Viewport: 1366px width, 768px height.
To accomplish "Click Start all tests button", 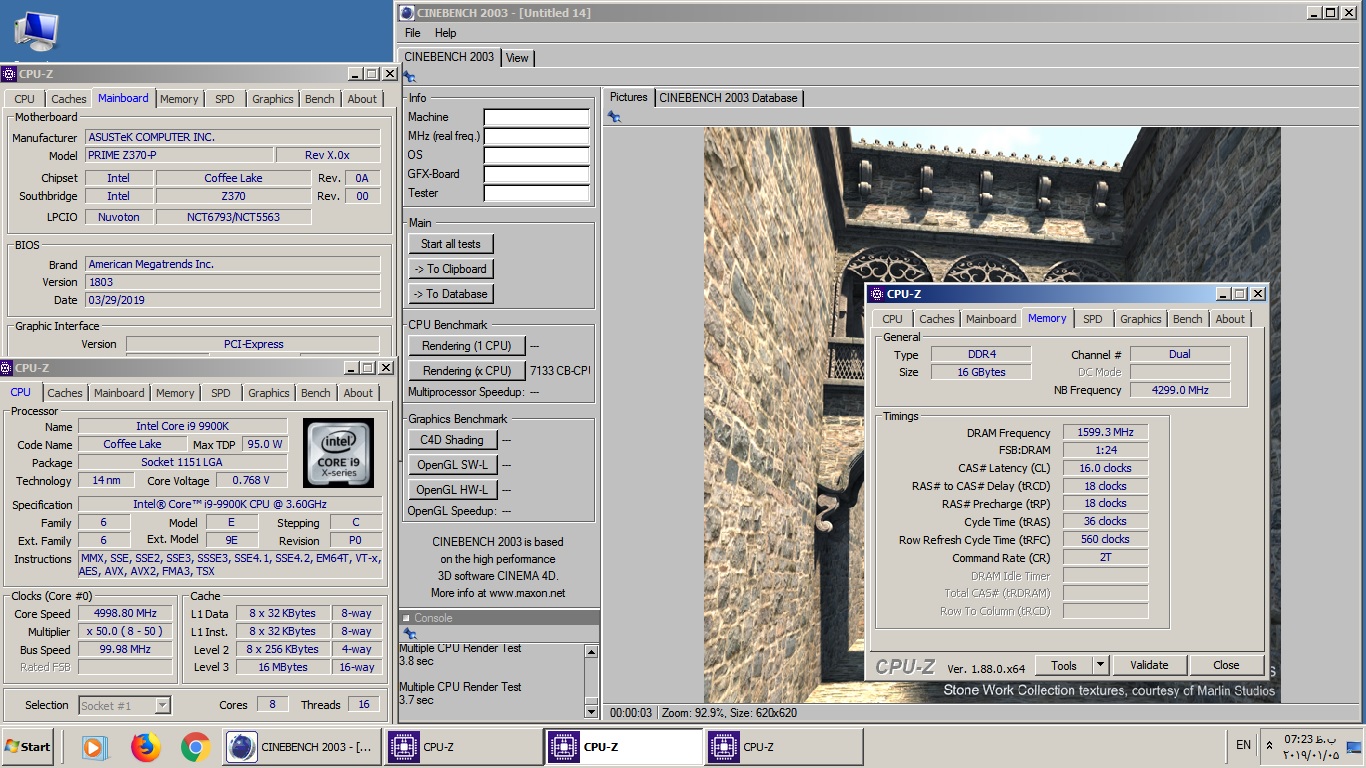I will (x=450, y=244).
